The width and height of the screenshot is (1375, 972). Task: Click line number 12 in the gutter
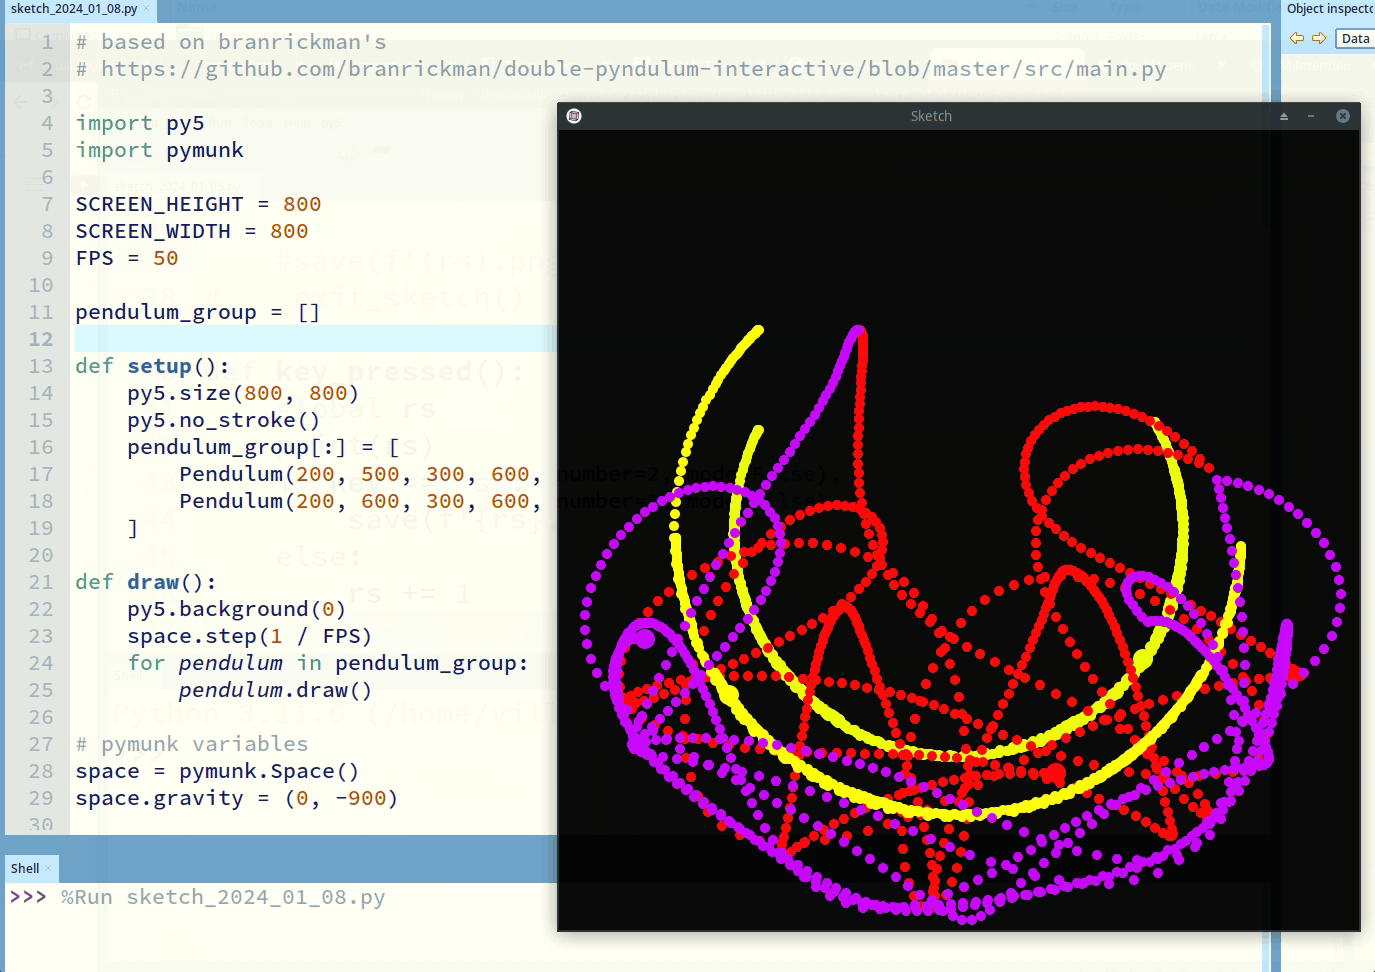coord(41,339)
